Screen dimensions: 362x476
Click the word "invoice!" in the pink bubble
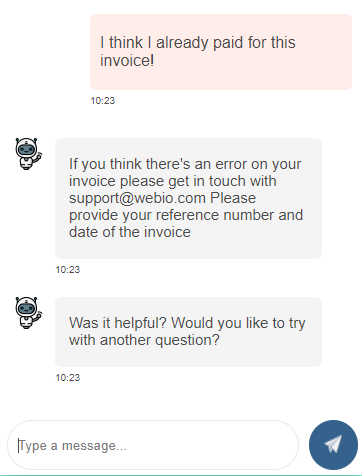(x=127, y=61)
